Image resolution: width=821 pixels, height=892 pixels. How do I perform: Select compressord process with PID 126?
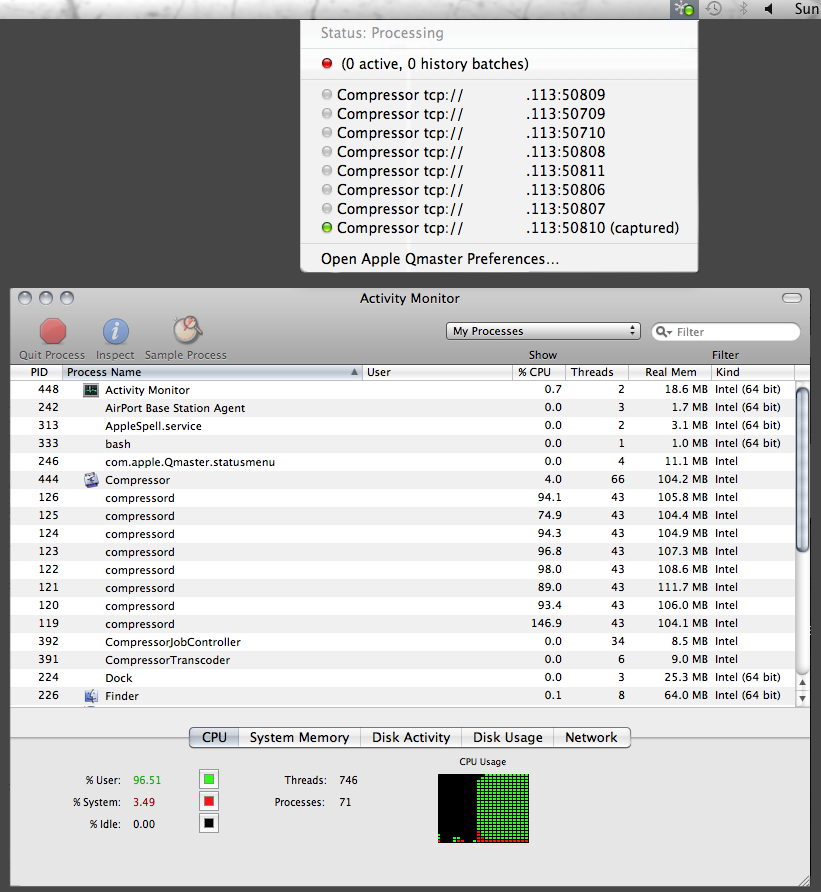click(402, 498)
